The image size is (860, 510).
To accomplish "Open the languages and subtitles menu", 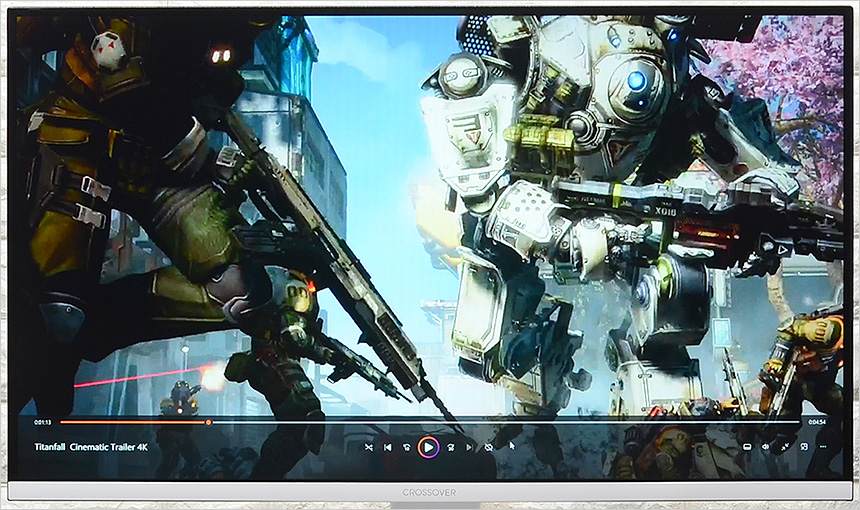I will 747,447.
